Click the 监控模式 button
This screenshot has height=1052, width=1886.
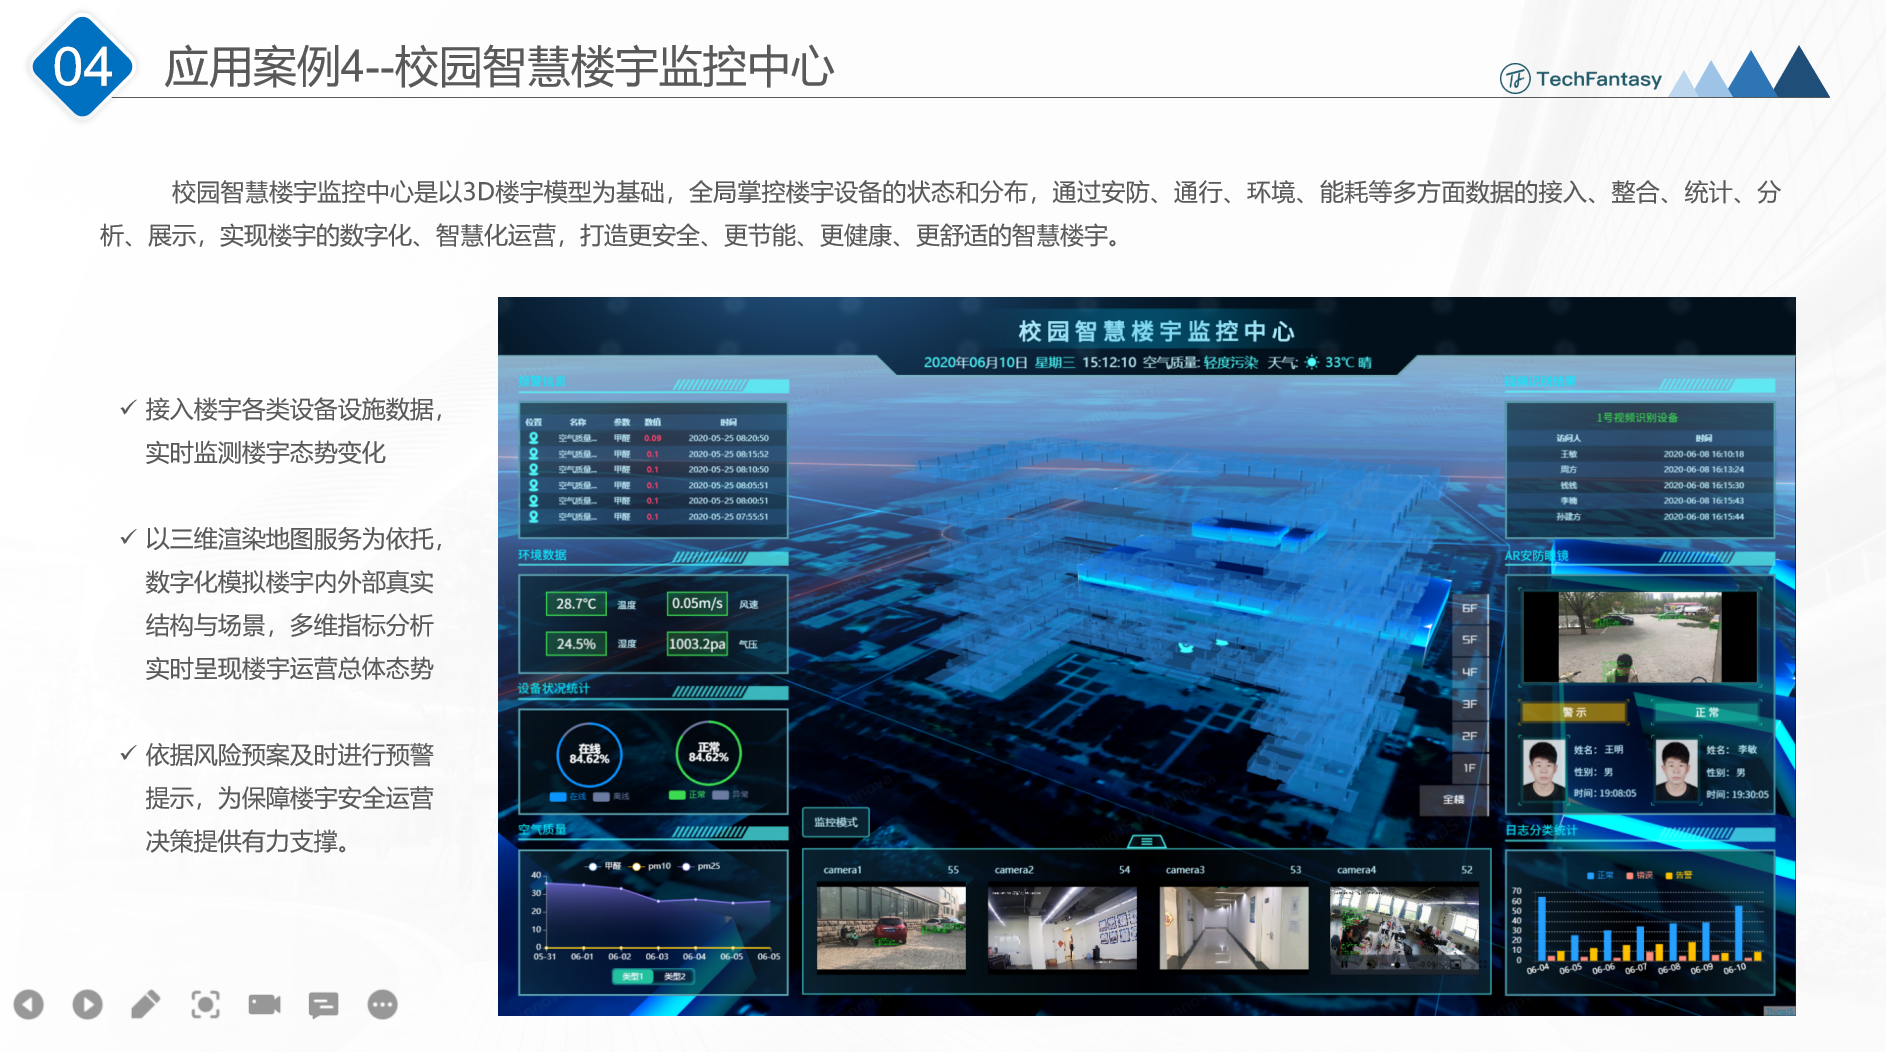(x=836, y=822)
